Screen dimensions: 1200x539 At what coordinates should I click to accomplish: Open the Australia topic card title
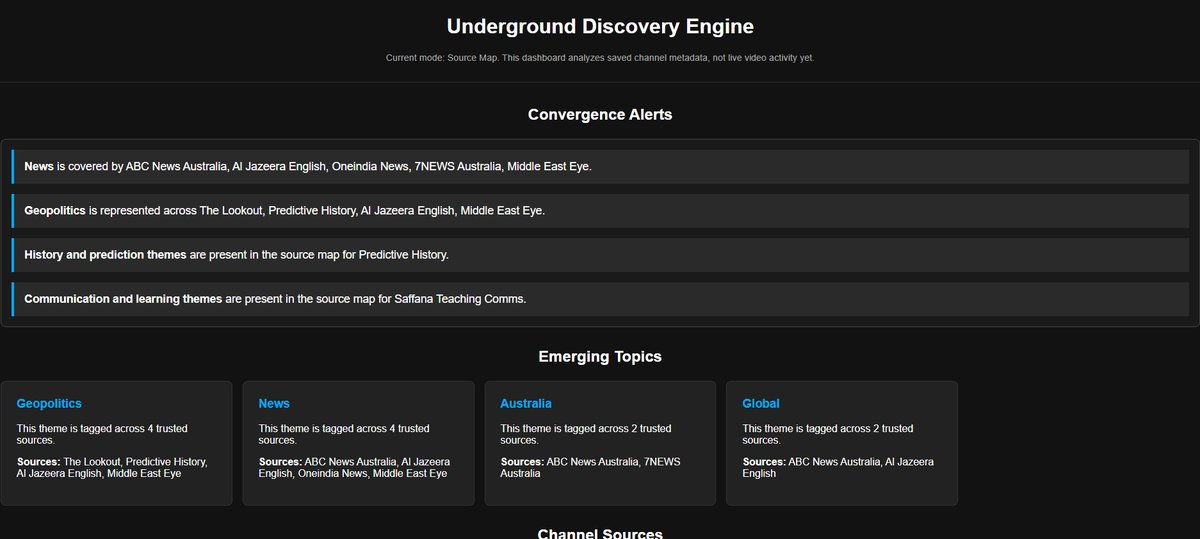tap(526, 404)
